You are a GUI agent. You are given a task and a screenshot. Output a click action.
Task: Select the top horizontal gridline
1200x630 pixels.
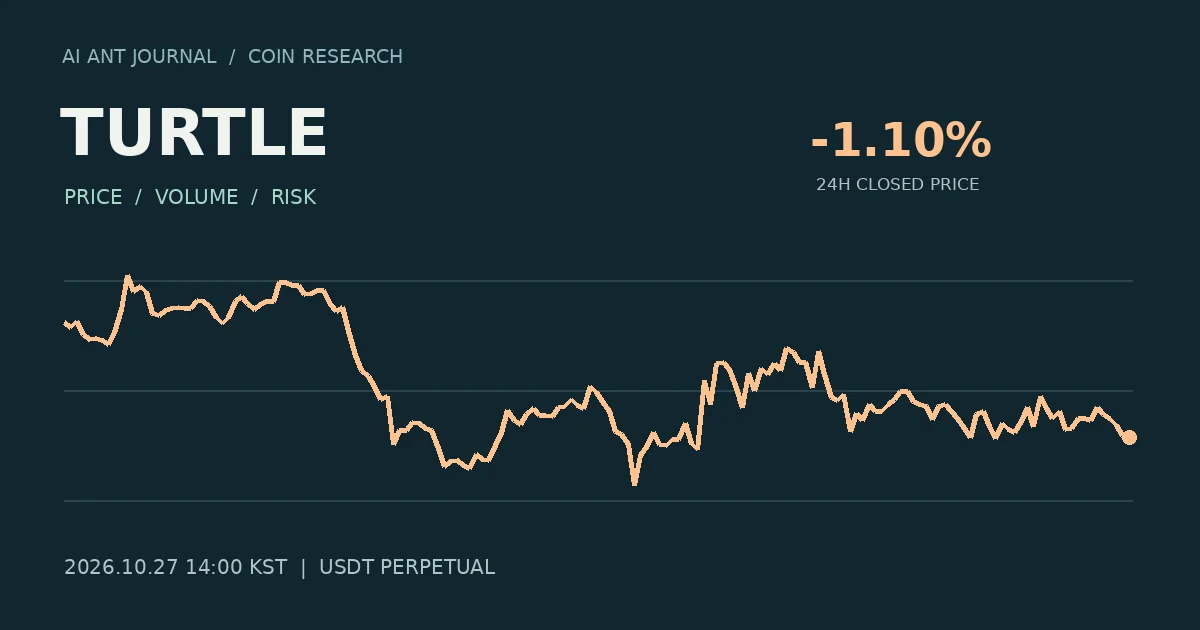coord(598,281)
